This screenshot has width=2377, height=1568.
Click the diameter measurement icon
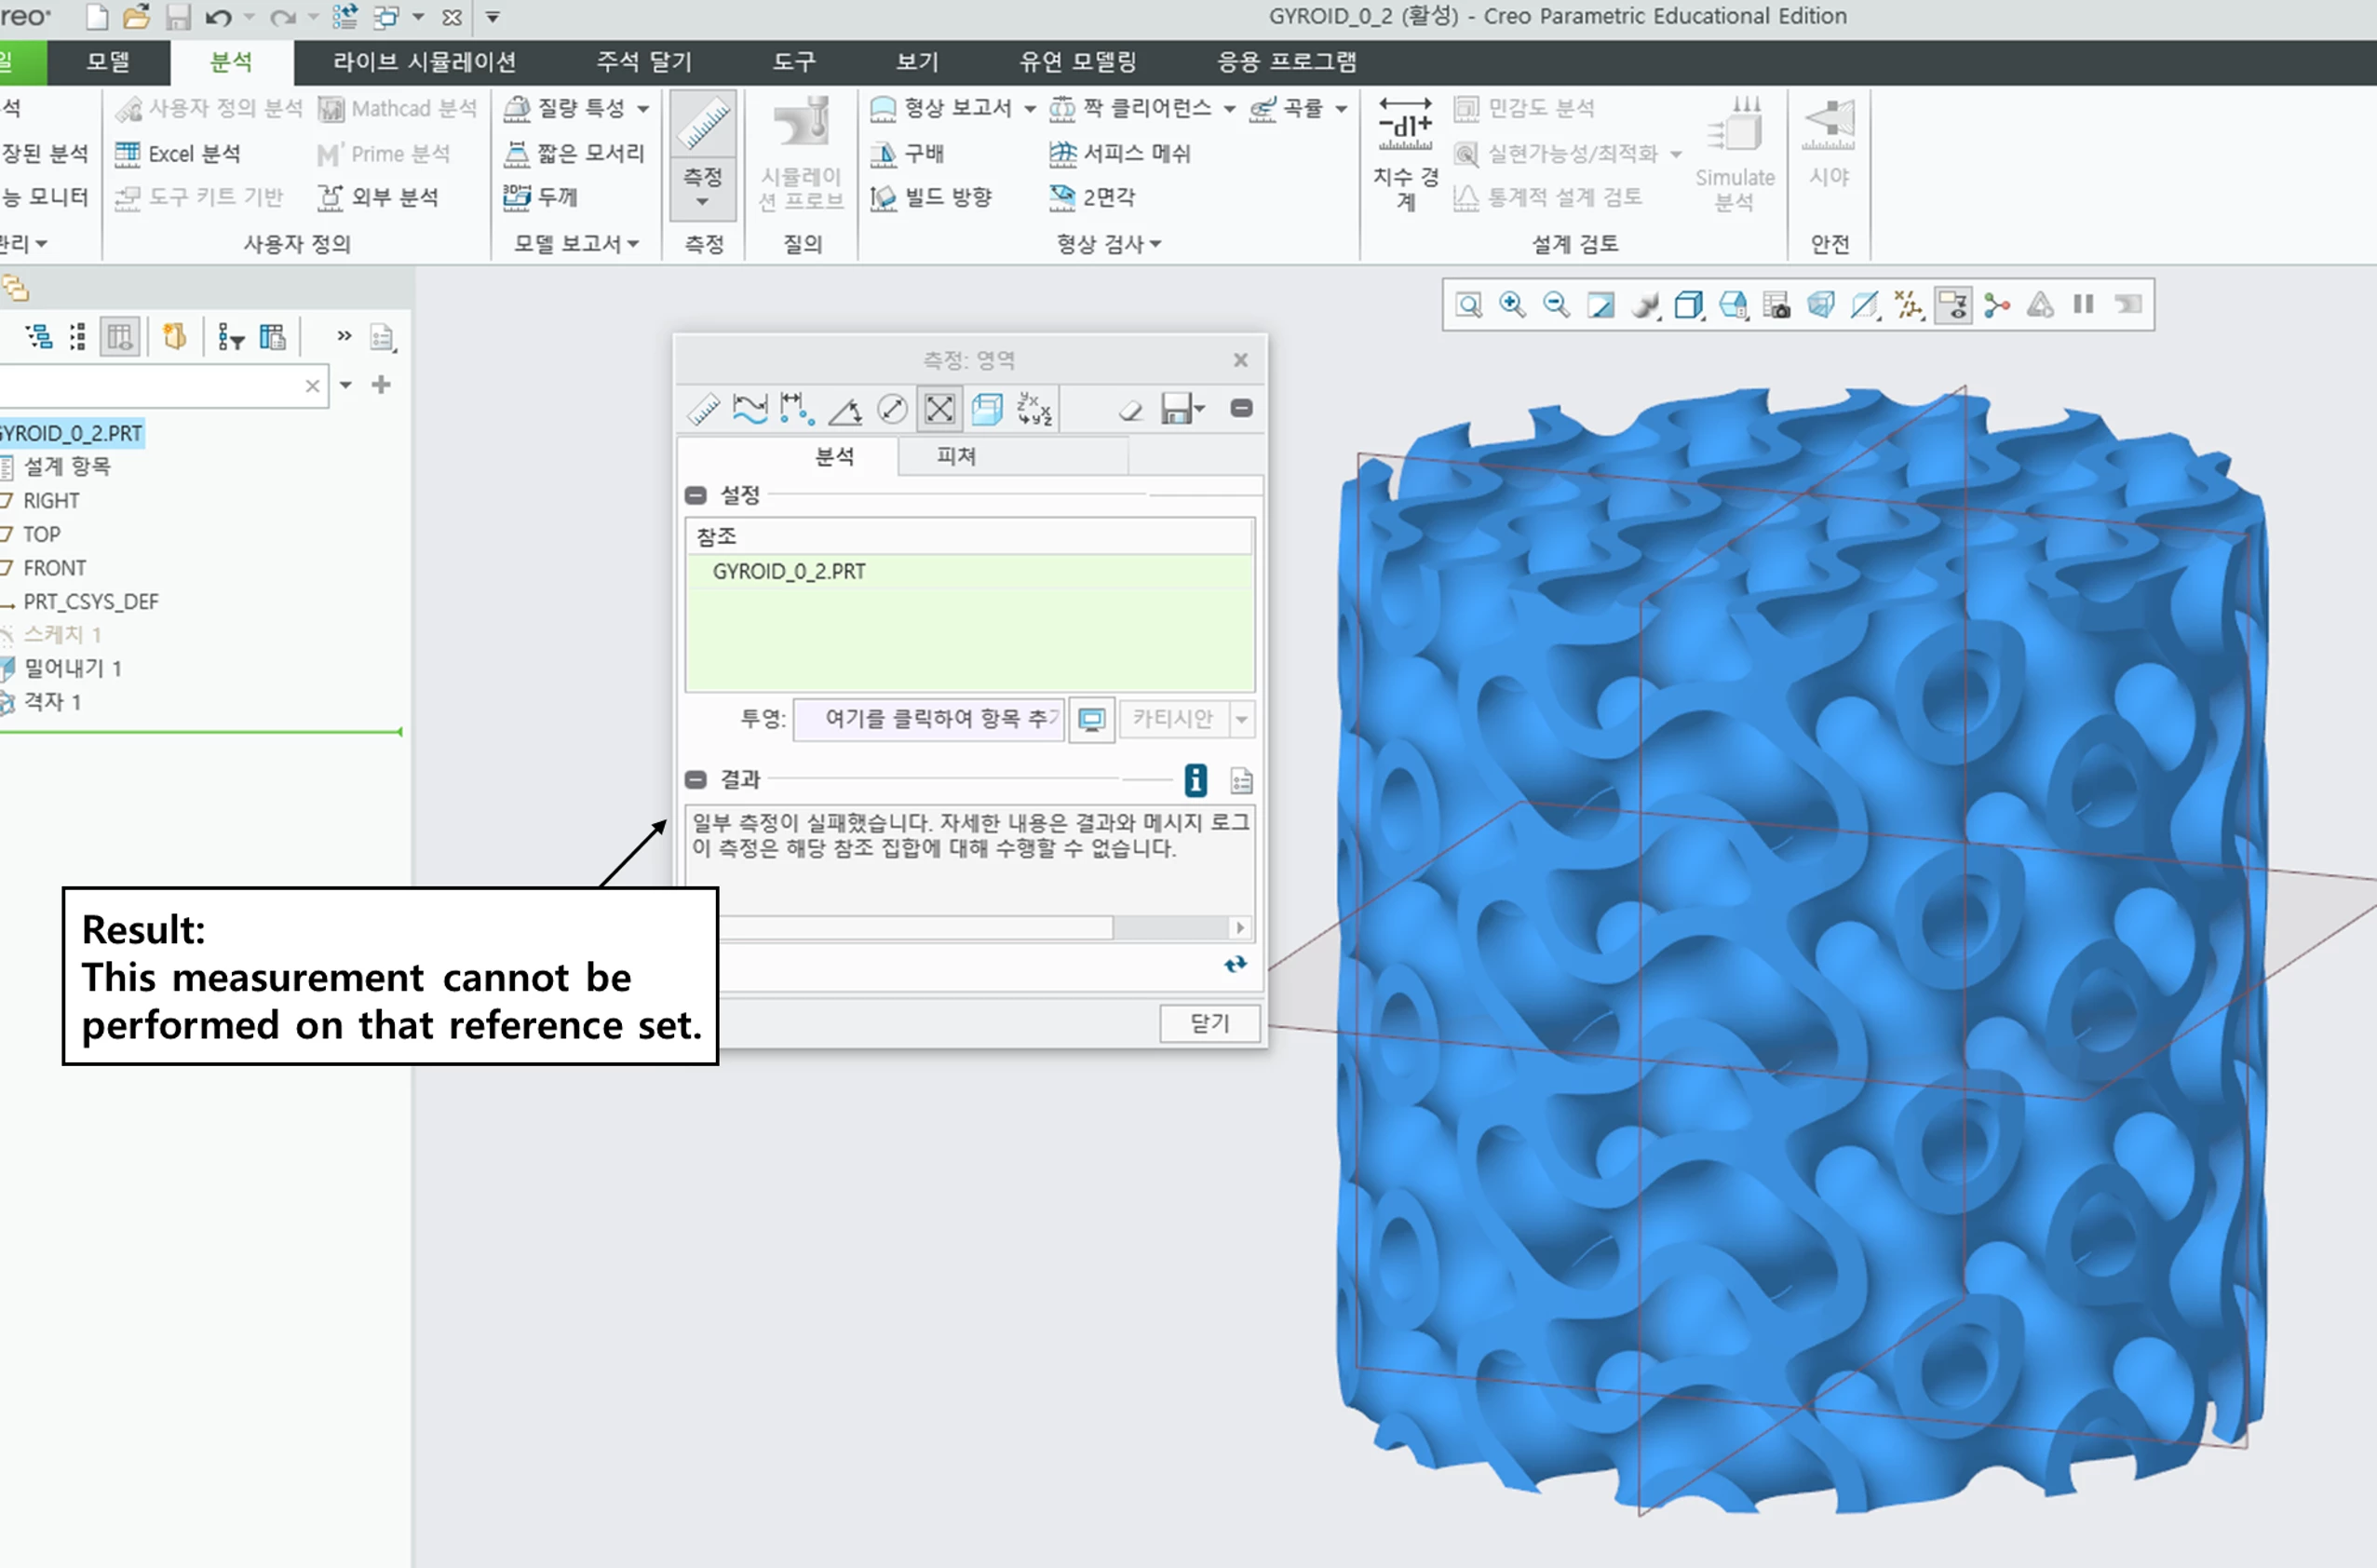(892, 409)
